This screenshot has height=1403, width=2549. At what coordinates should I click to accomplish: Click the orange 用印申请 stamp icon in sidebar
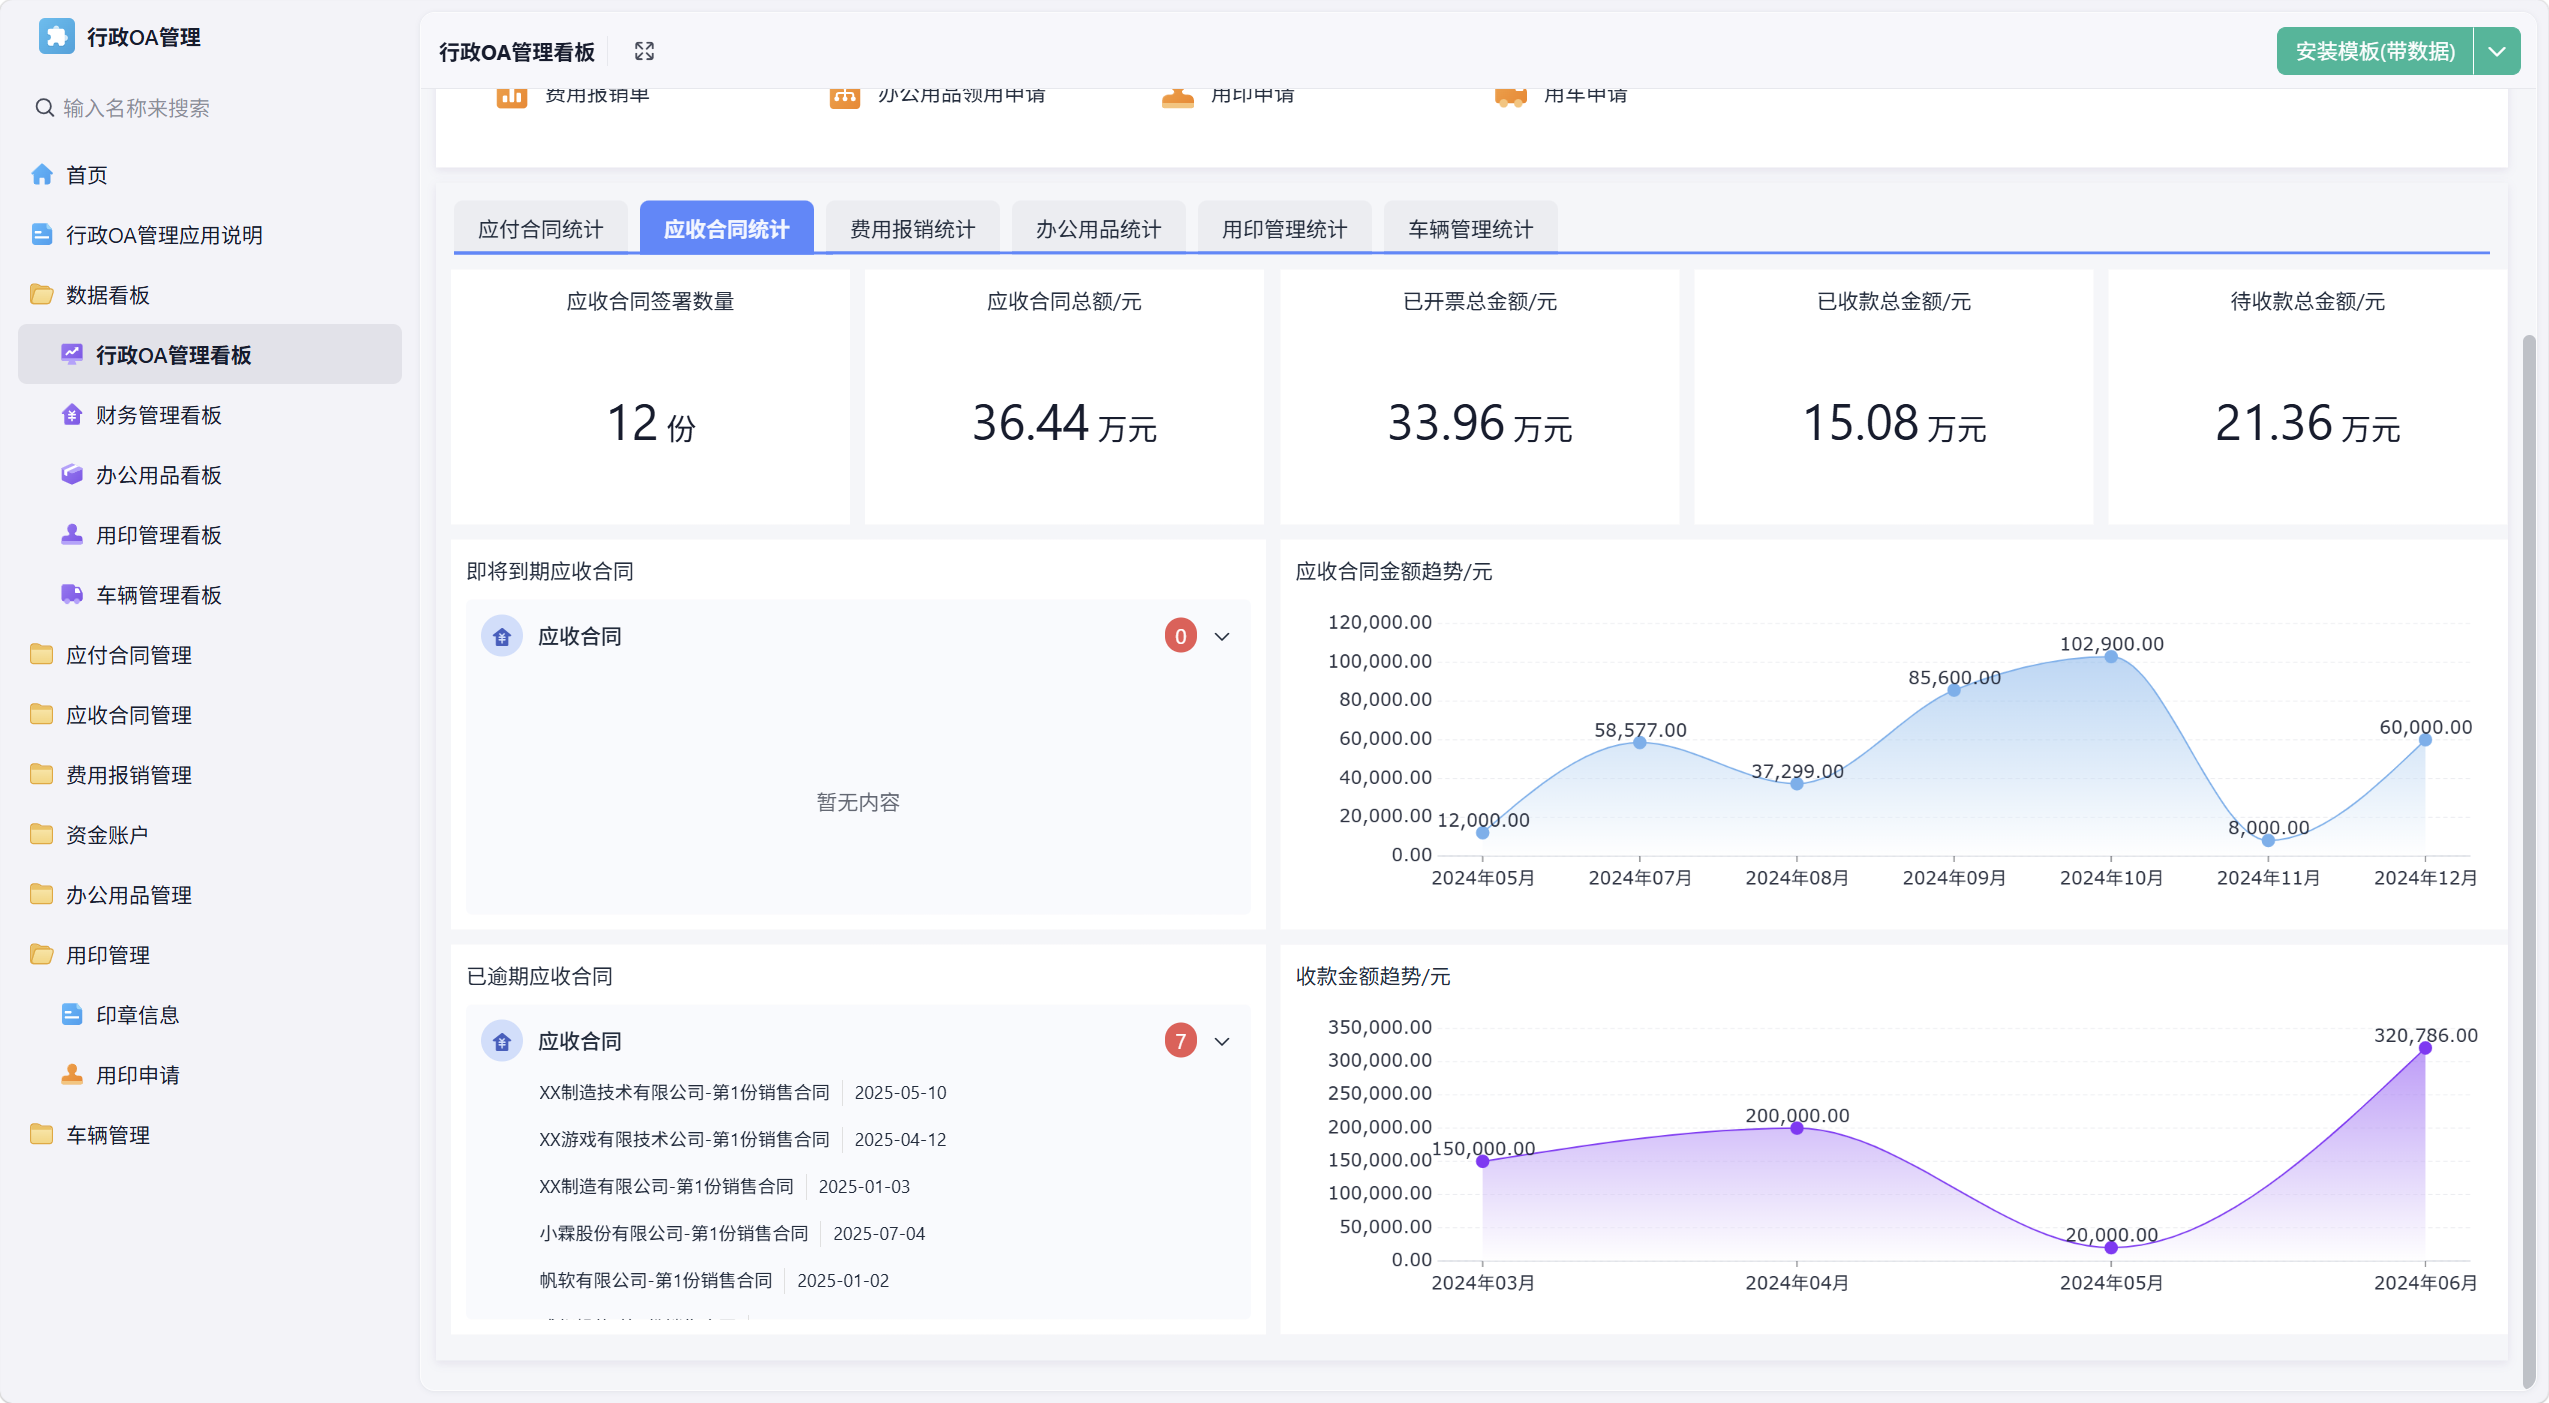click(72, 1074)
